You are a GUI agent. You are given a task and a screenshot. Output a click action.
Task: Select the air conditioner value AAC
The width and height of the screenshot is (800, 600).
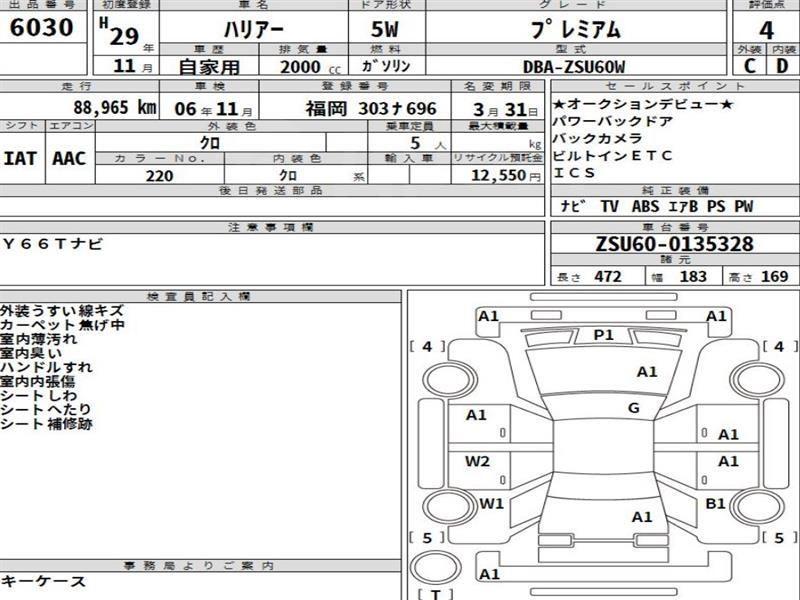(x=69, y=158)
